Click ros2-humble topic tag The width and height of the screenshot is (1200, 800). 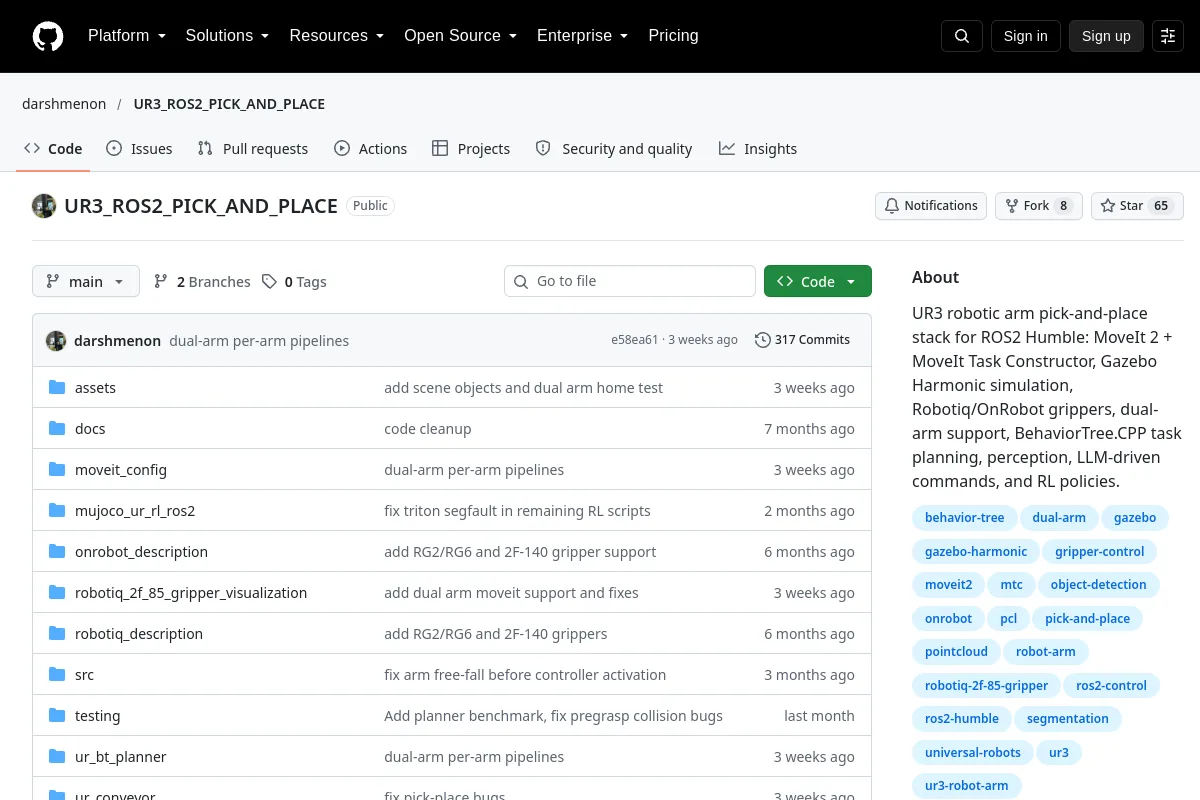pos(961,719)
